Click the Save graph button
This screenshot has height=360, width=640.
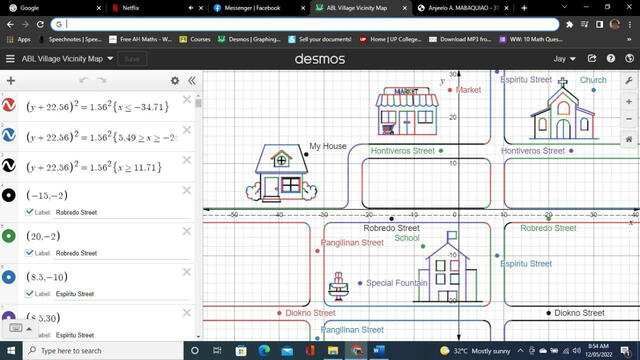(132, 59)
